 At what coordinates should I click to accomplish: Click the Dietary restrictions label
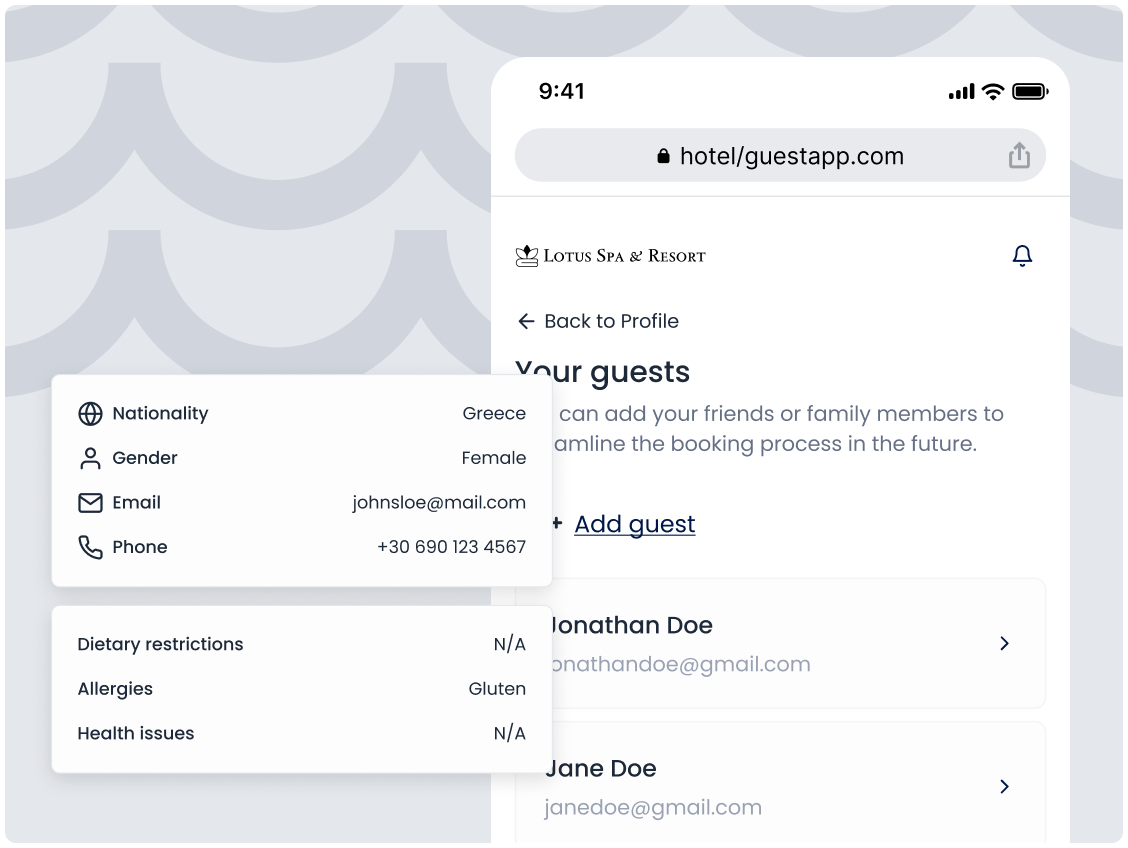point(160,644)
